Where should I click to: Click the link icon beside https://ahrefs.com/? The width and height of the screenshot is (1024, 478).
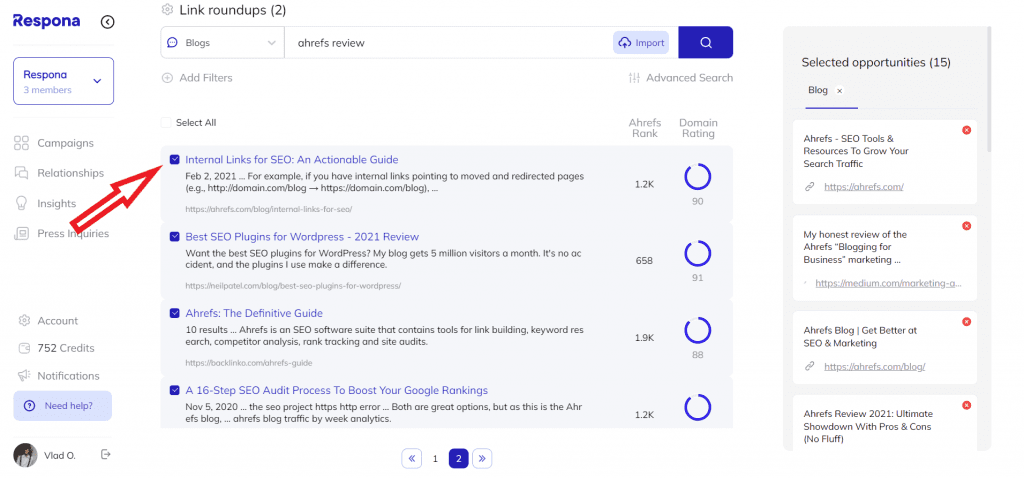[810, 187]
